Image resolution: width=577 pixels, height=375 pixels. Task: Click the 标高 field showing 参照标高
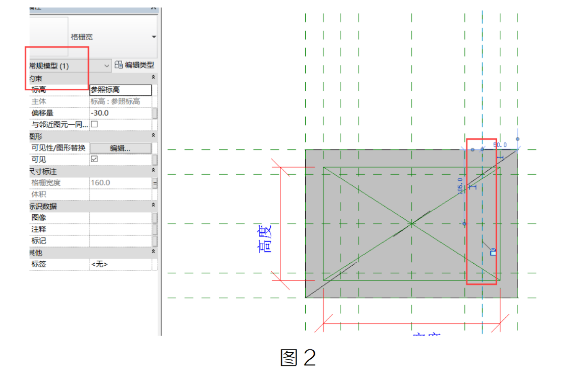pyautogui.click(x=121, y=90)
